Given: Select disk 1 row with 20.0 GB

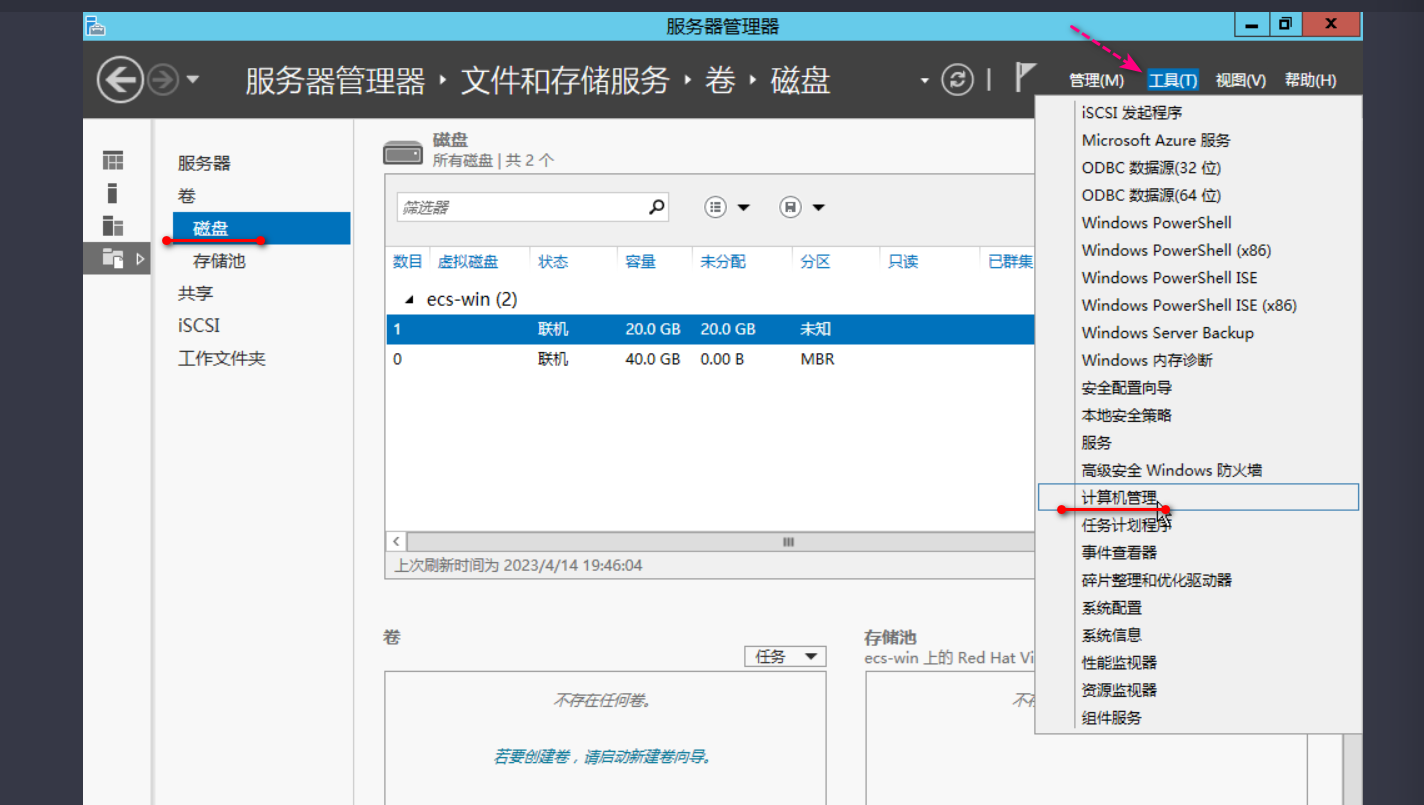Looking at the screenshot, I should click(x=710, y=329).
